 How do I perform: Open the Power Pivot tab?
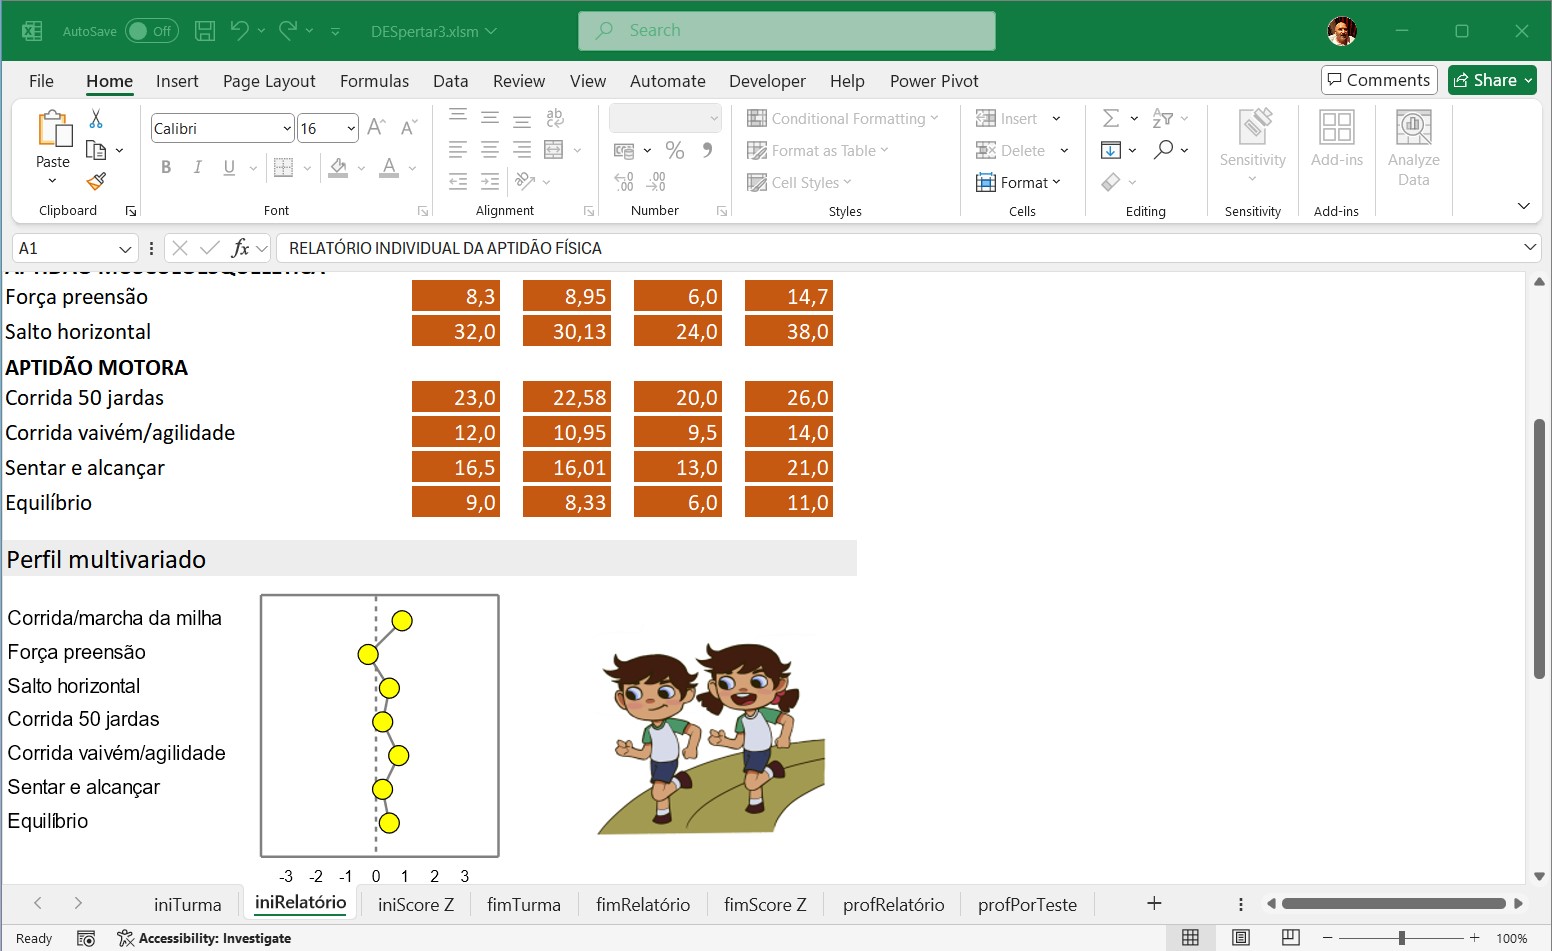click(934, 81)
